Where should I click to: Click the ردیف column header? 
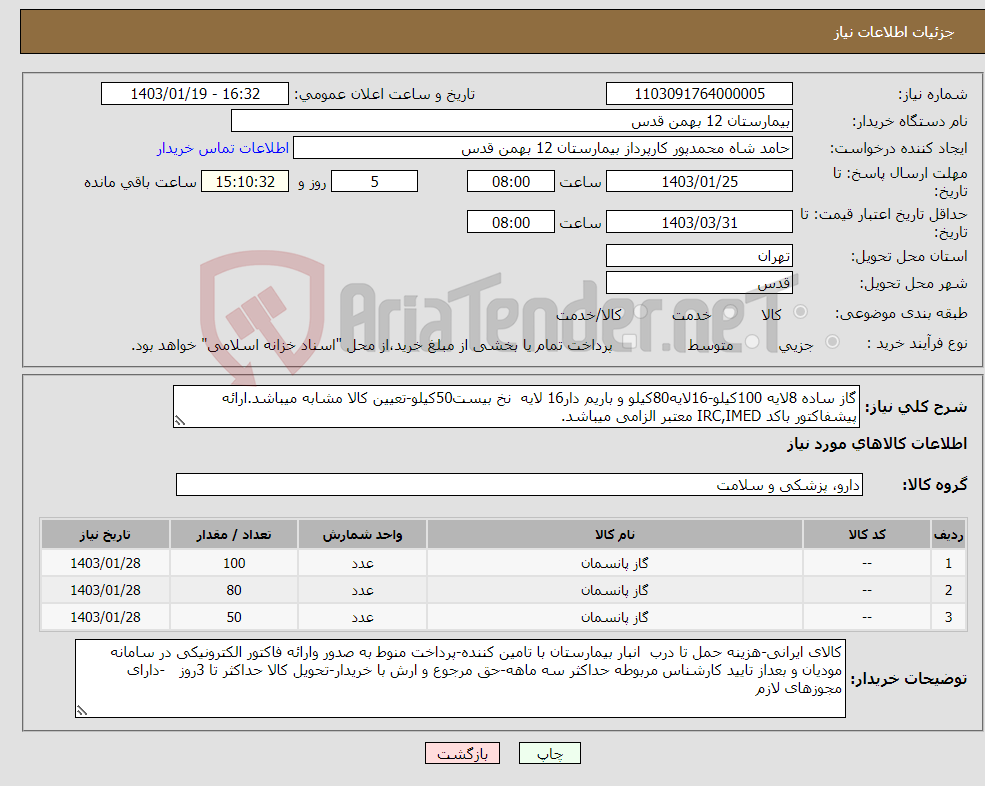tap(948, 535)
